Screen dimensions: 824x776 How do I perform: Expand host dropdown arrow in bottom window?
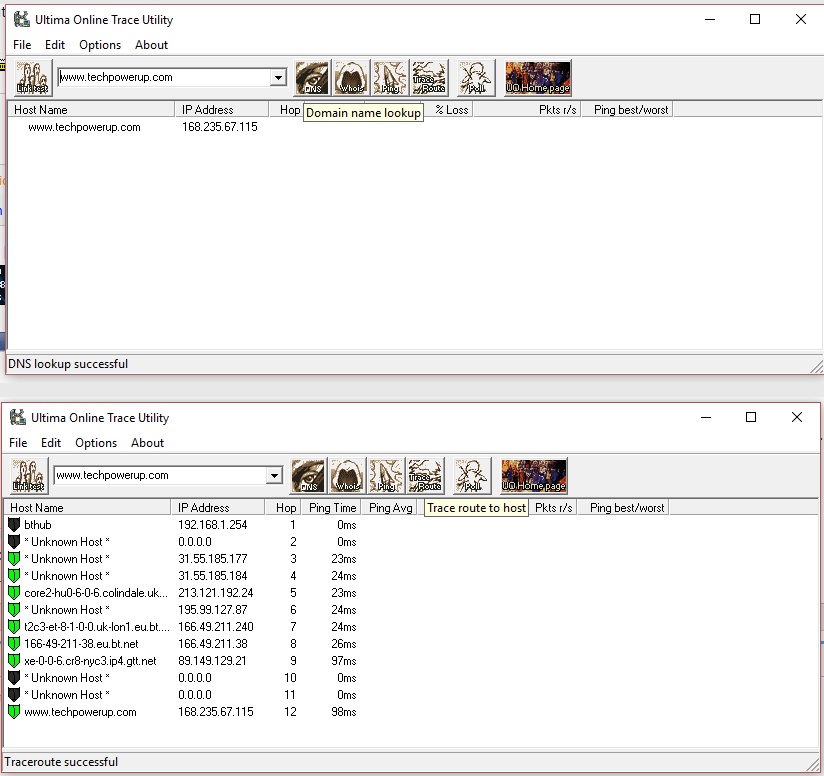[274, 476]
